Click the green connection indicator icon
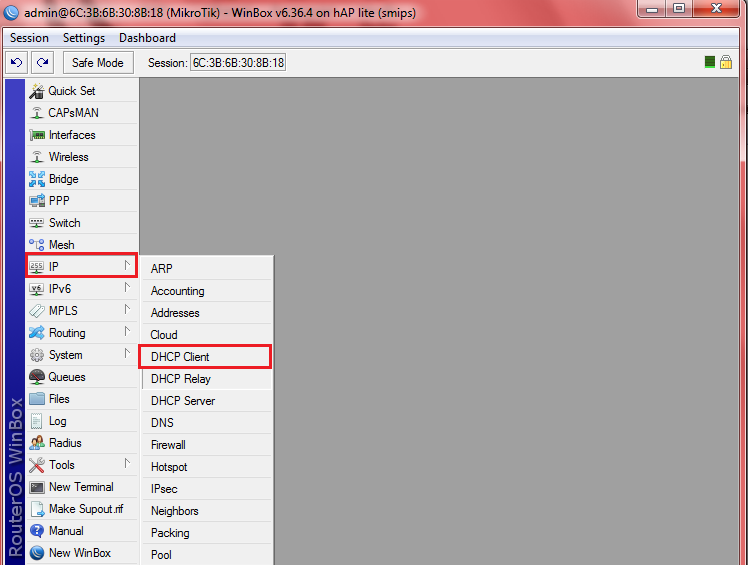The height and width of the screenshot is (565, 748). (710, 62)
